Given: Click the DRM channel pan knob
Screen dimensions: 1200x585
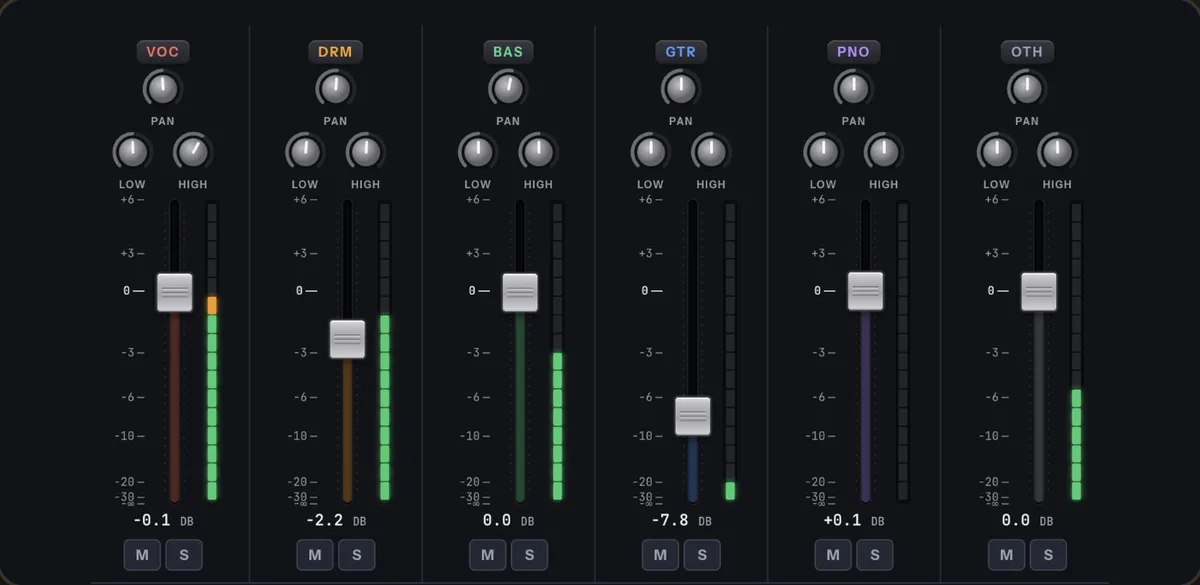Looking at the screenshot, I should [335, 89].
